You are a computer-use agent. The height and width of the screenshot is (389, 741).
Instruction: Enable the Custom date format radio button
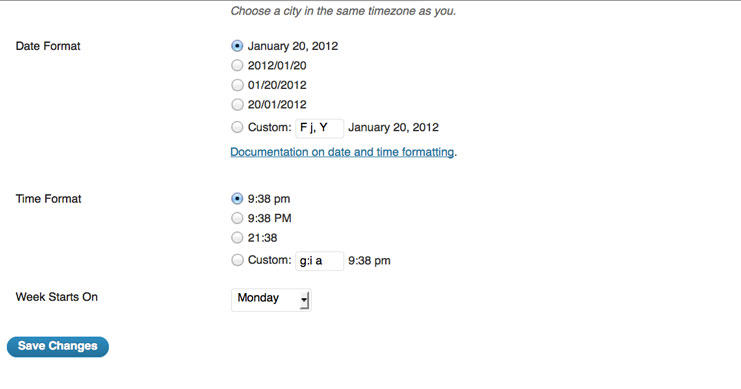(x=237, y=127)
